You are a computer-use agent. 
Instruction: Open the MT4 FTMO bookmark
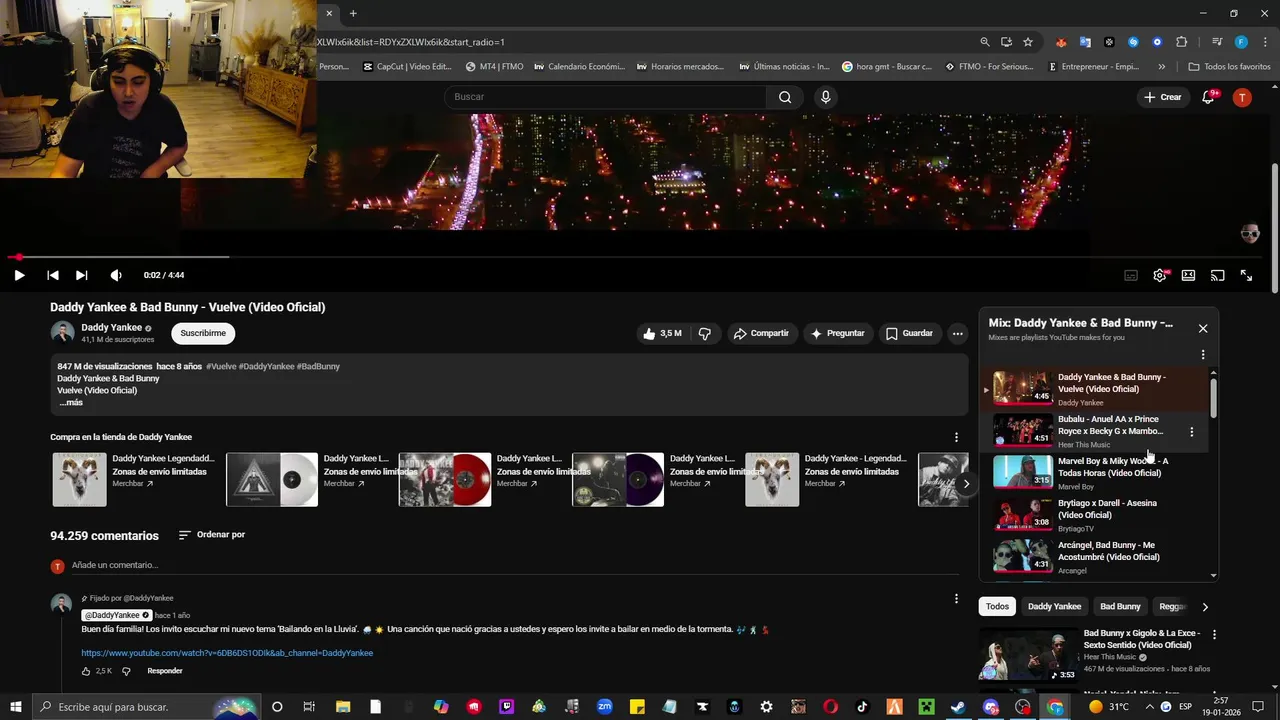[x=495, y=67]
